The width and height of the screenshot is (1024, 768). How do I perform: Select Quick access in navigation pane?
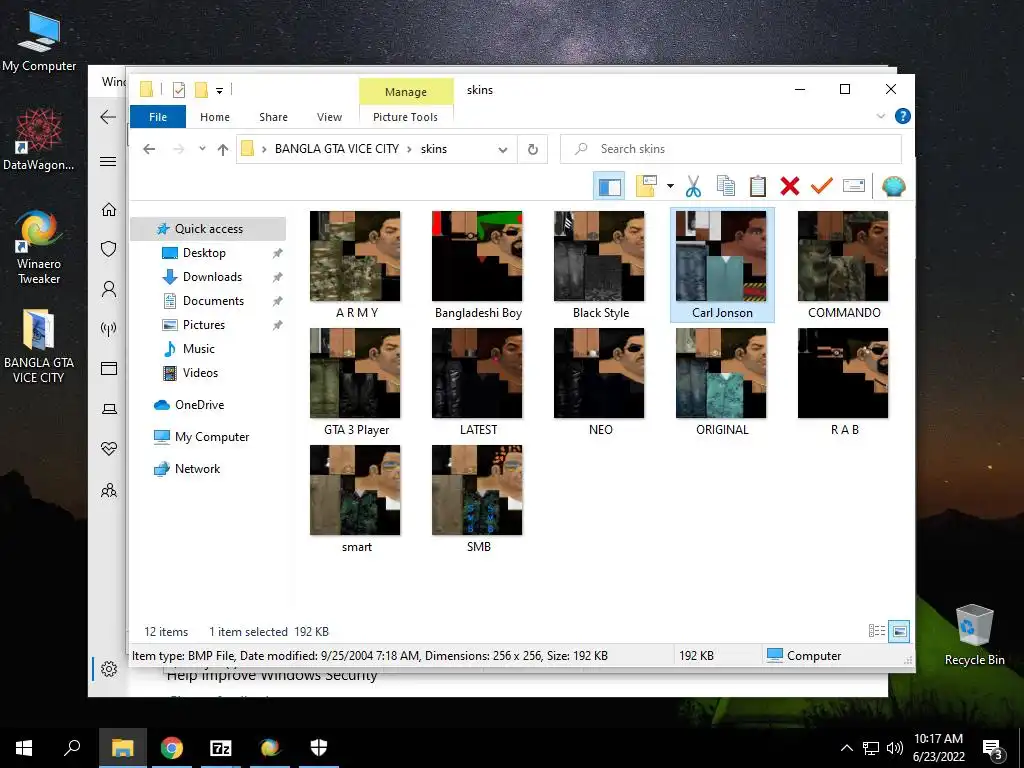click(208, 229)
